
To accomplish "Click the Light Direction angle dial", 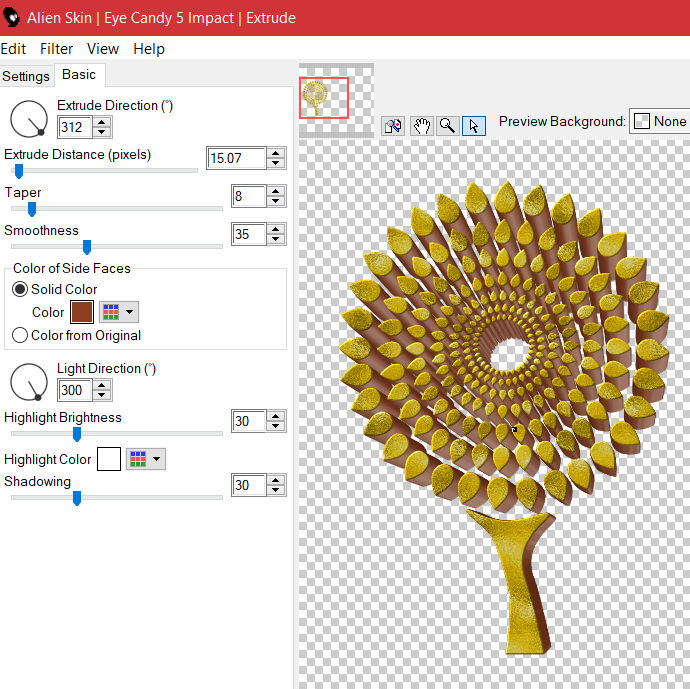I will [29, 382].
